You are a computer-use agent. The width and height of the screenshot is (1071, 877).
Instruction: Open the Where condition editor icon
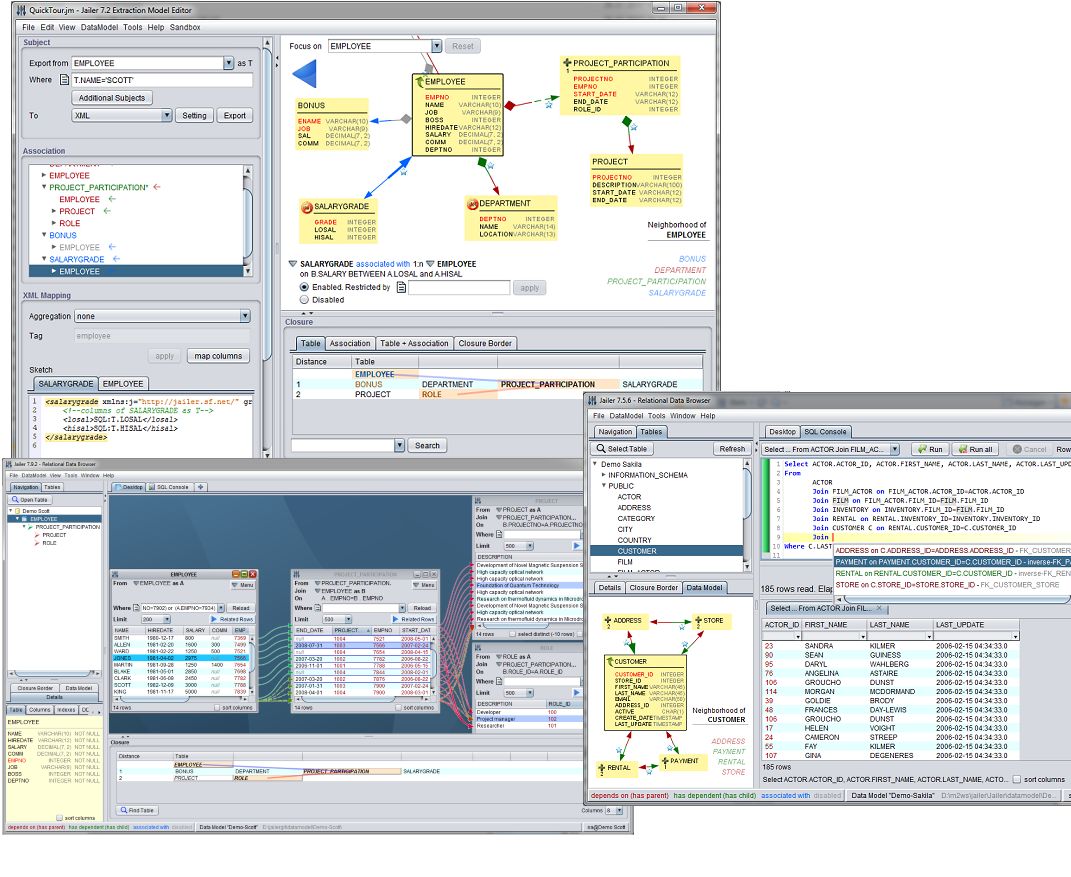pyautogui.click(x=64, y=80)
